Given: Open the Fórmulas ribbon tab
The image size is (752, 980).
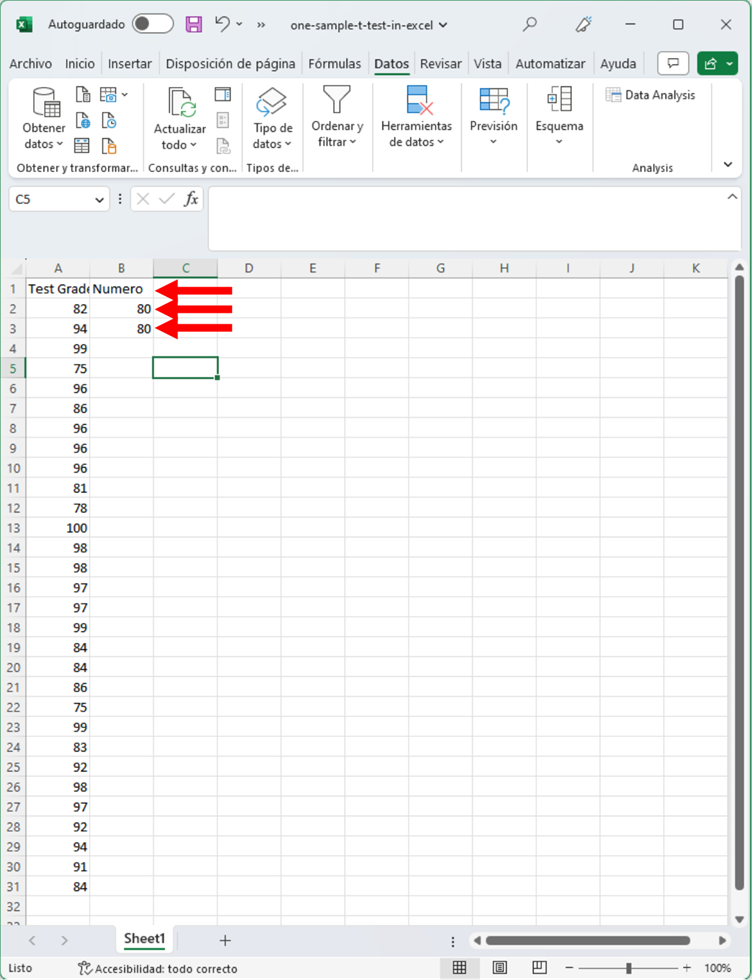Looking at the screenshot, I should coord(334,64).
